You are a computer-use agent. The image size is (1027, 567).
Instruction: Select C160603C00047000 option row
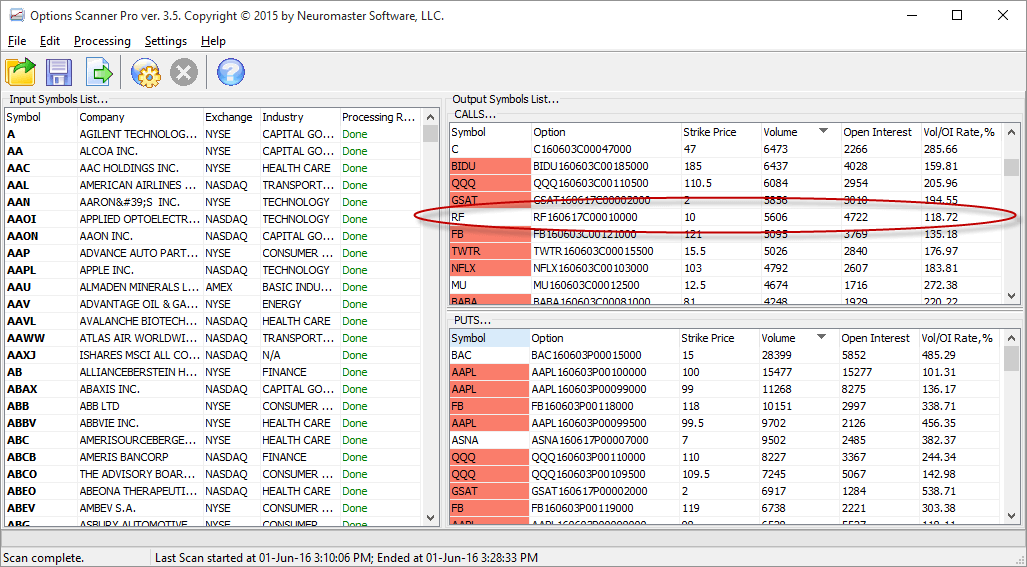[726, 149]
